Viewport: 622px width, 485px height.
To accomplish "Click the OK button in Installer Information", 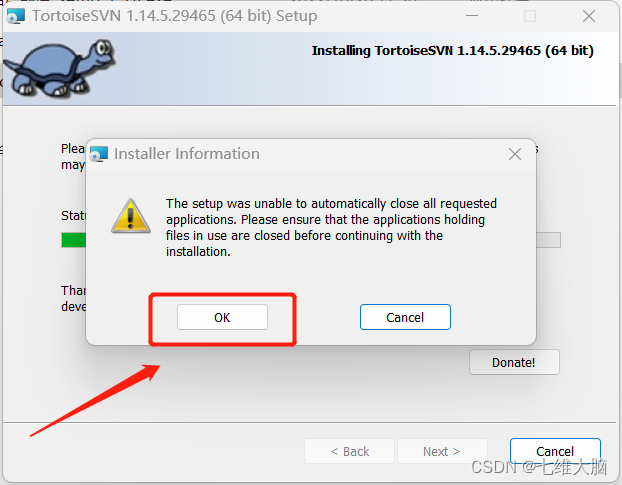I will pos(222,317).
